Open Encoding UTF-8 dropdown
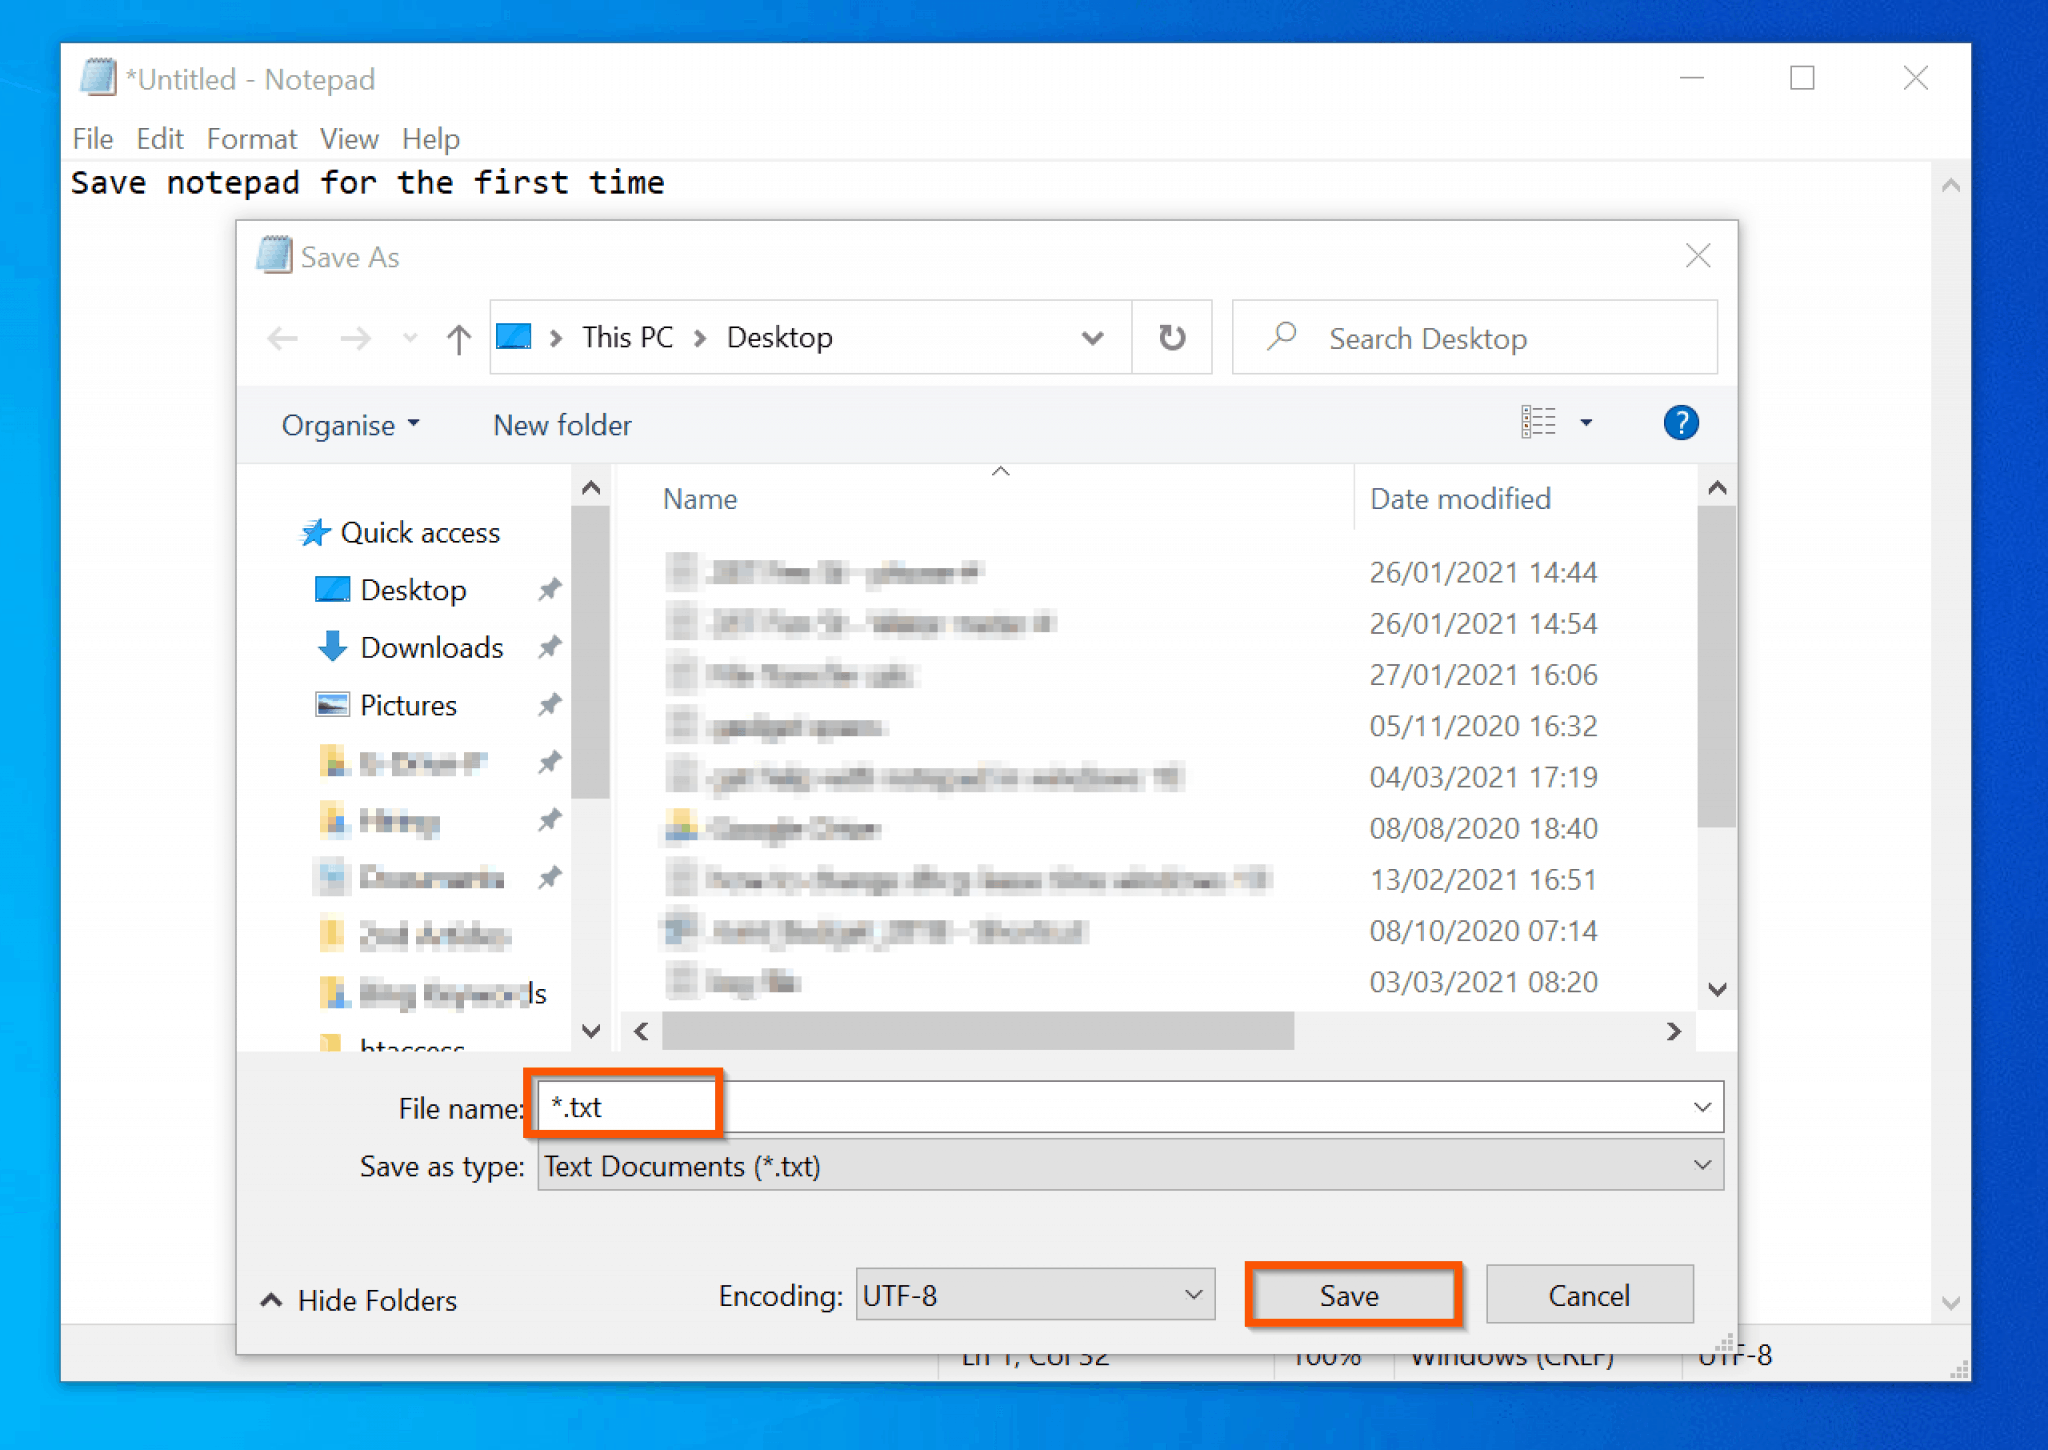 (1035, 1296)
